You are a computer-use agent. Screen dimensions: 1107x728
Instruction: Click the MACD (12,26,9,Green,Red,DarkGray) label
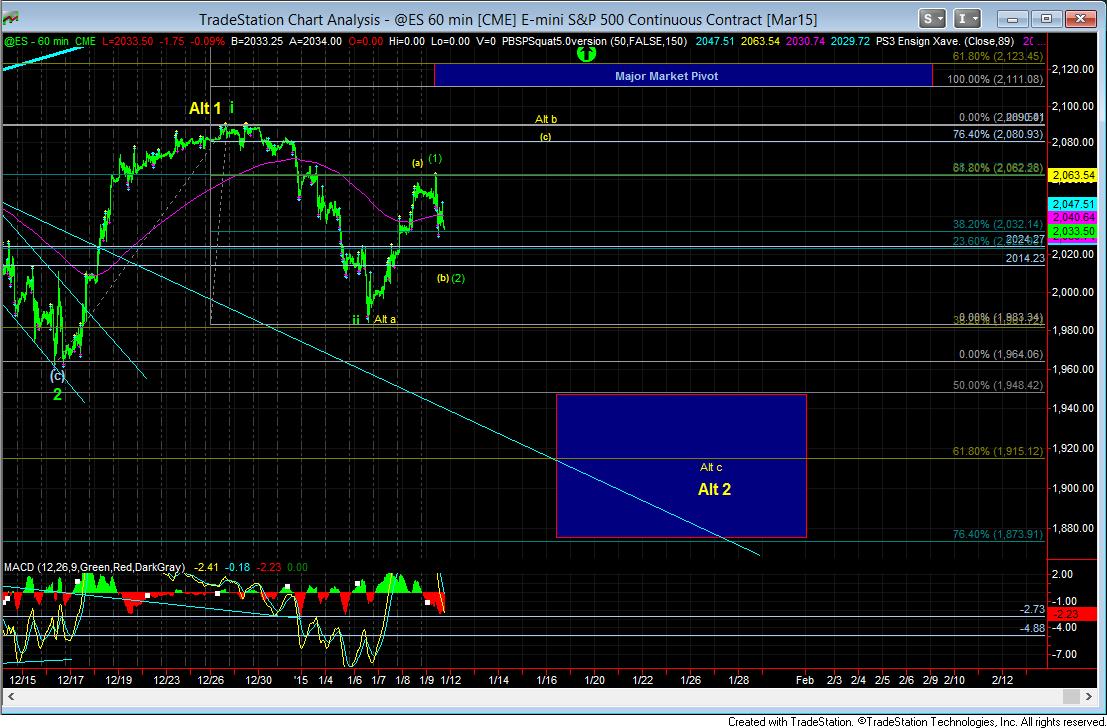[95, 567]
